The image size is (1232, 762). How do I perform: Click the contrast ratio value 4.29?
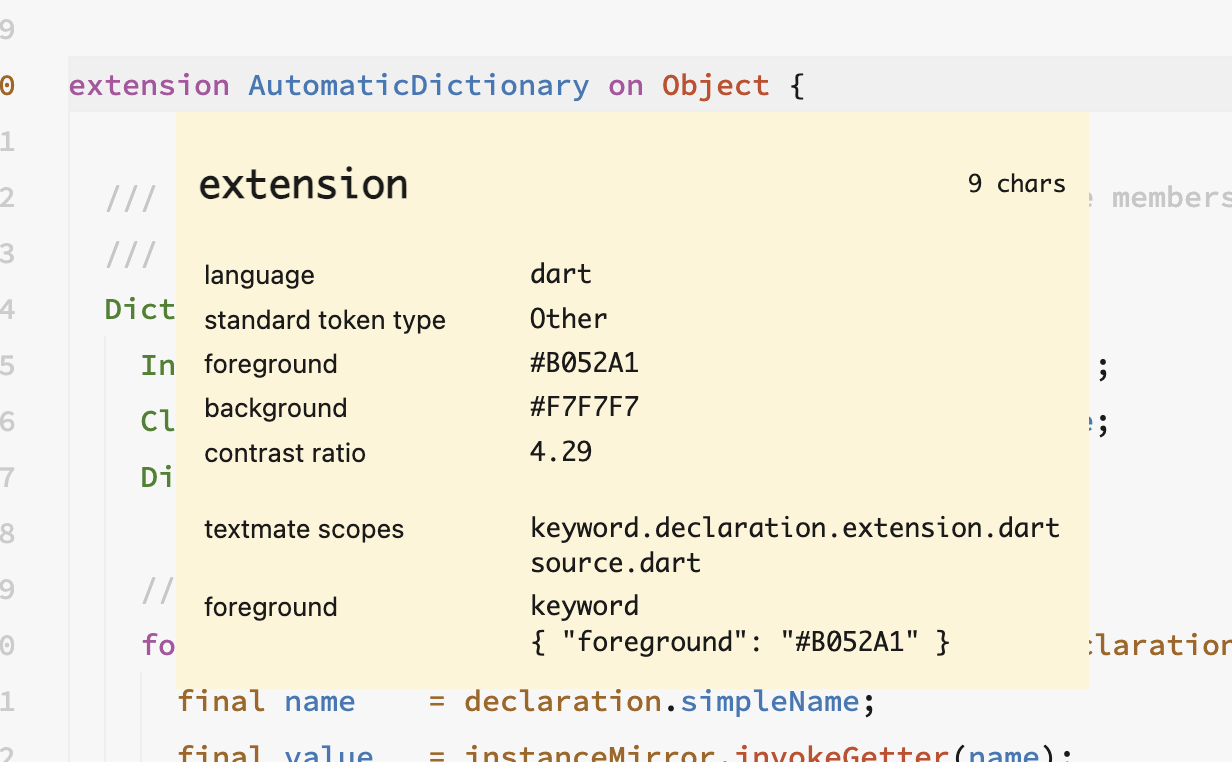point(561,451)
